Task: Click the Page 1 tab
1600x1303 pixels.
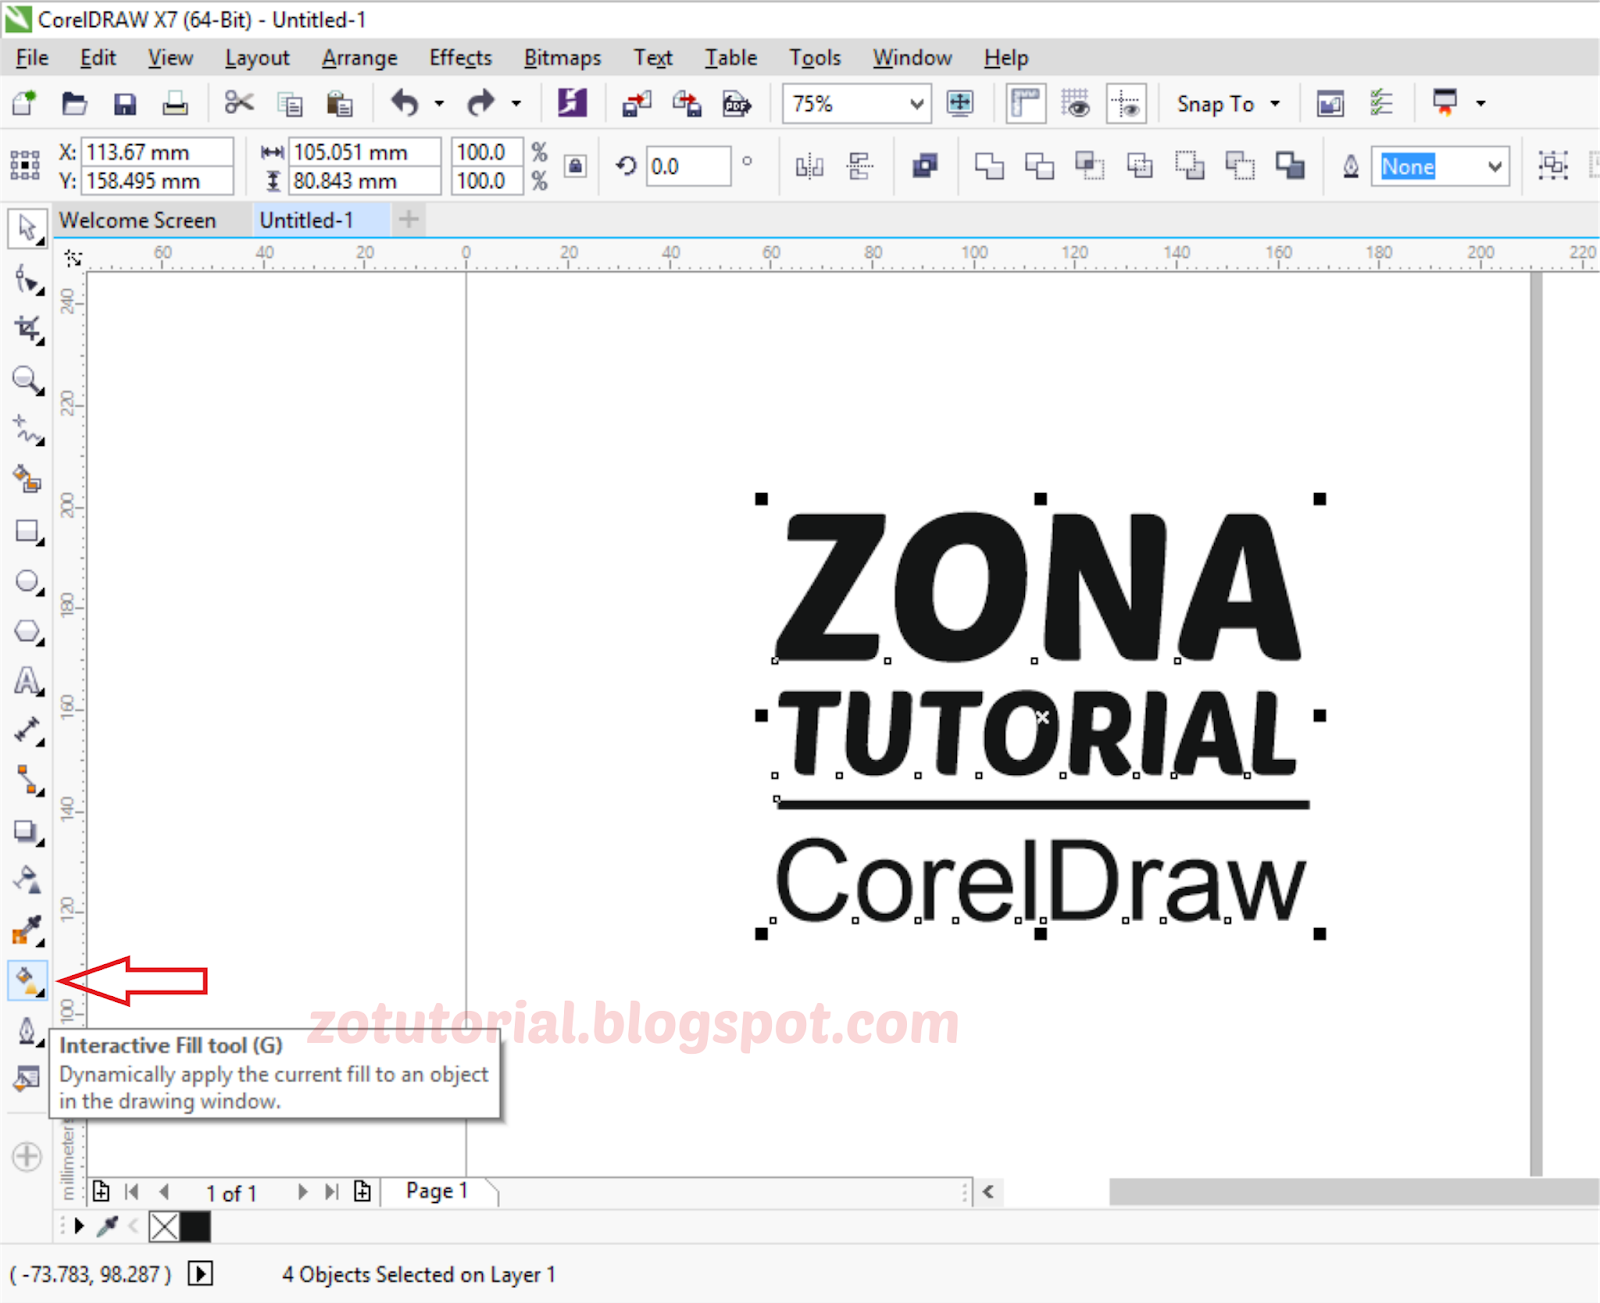Action: click(x=437, y=1191)
